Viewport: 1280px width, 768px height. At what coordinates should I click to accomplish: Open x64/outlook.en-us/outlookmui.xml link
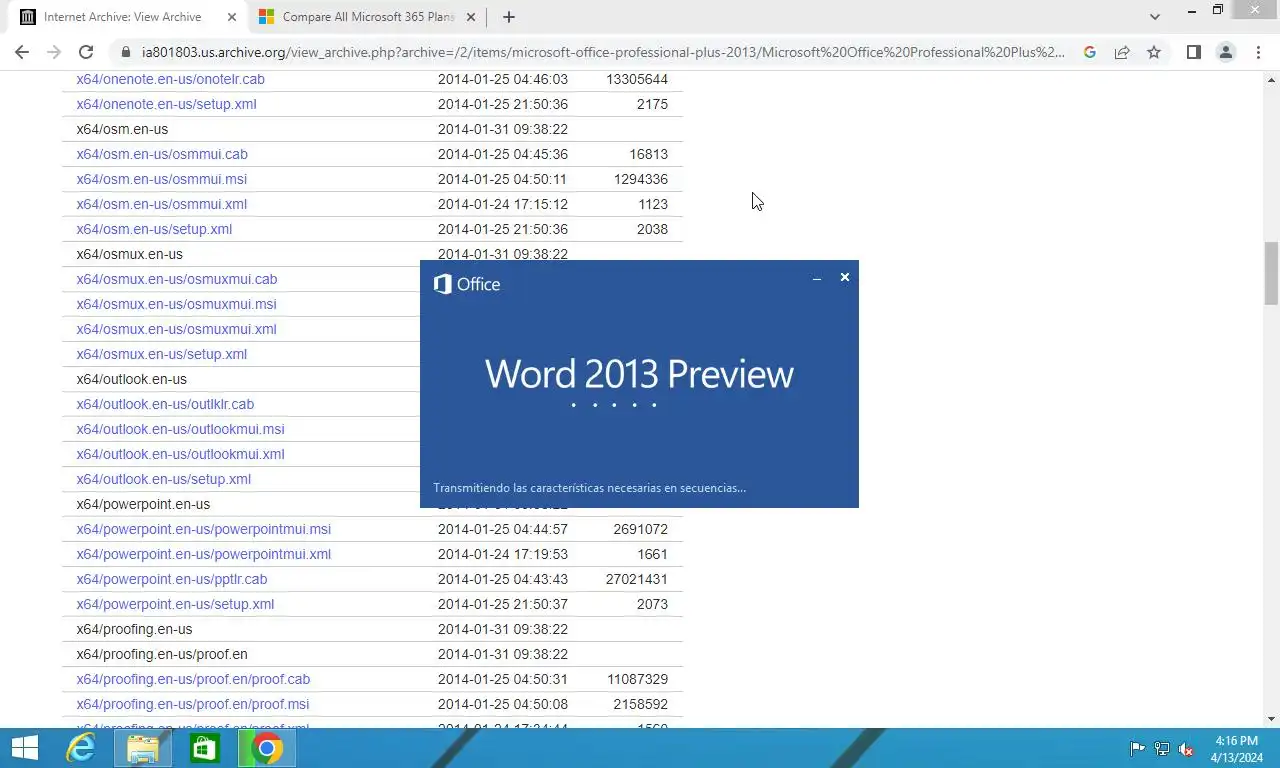[x=180, y=454]
